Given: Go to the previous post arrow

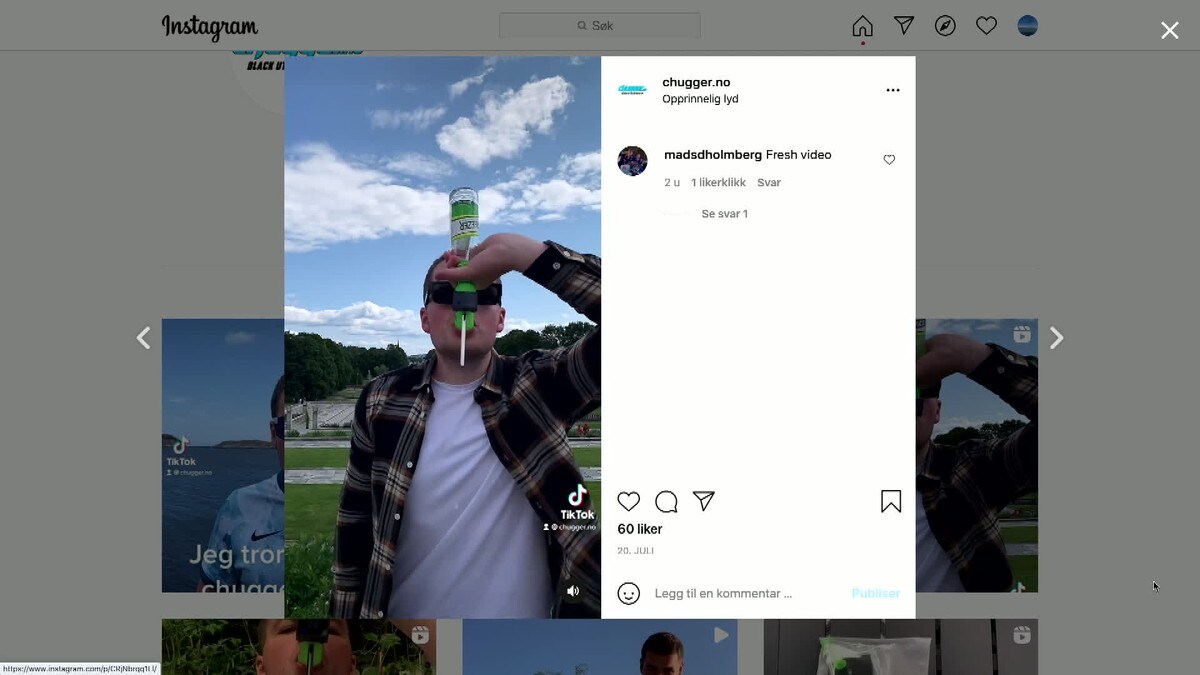Looking at the screenshot, I should point(143,338).
